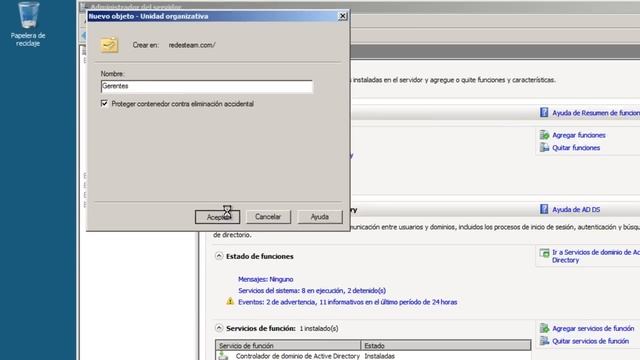Click the Agregar funciones icon
This screenshot has height=360, width=640.
(544, 135)
